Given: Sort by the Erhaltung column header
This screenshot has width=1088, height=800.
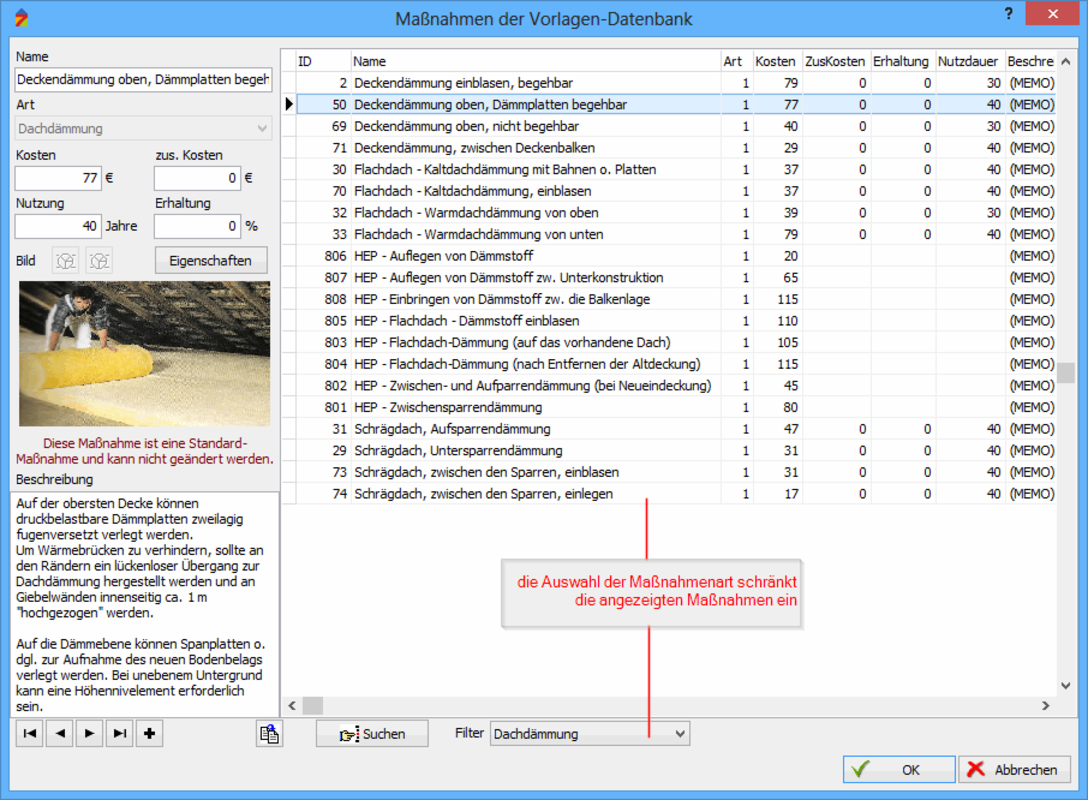Looking at the screenshot, I should point(903,61).
